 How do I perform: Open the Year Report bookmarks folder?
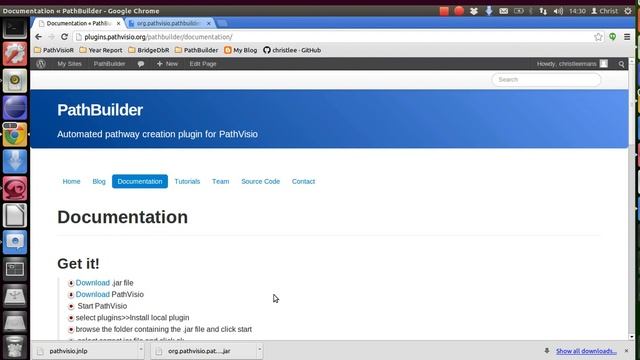click(x=101, y=50)
